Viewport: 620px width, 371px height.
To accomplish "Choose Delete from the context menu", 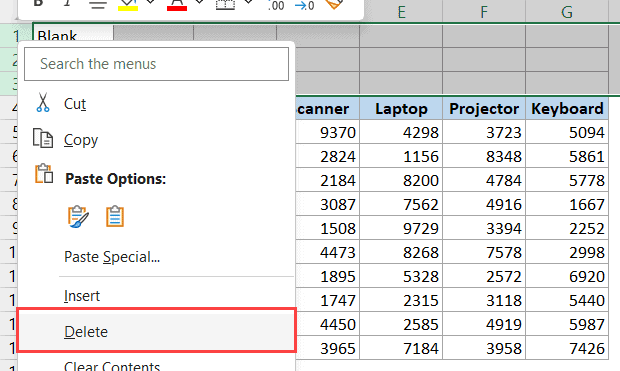I will [x=157, y=331].
